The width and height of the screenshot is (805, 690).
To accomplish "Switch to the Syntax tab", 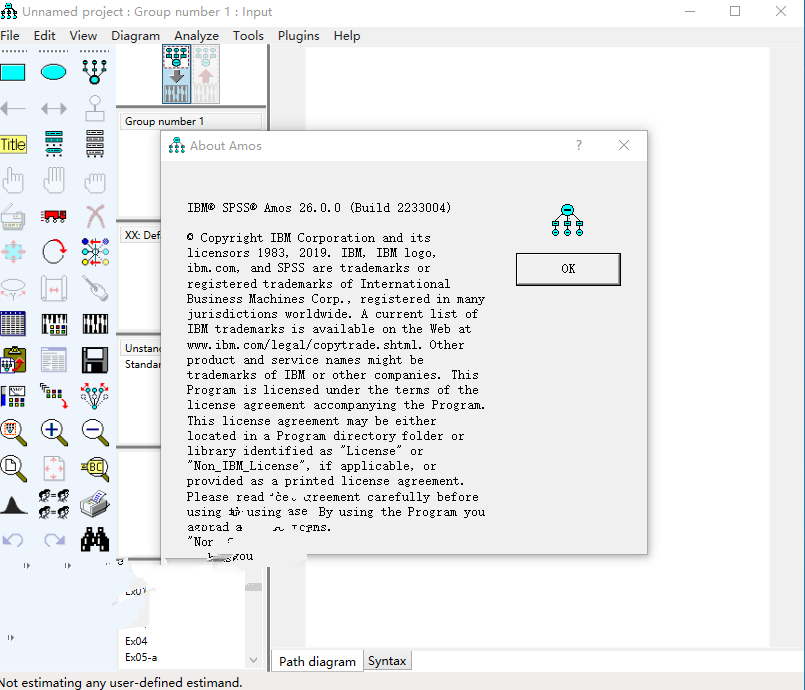I will pos(387,661).
